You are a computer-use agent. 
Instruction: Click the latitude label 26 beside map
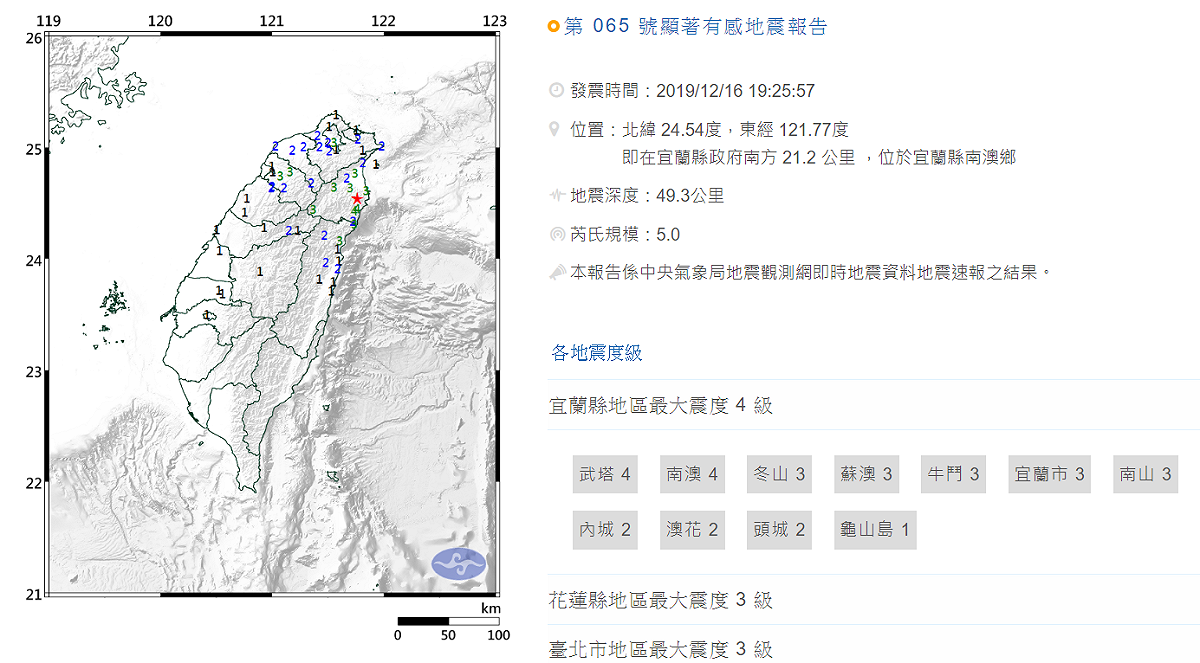click(x=33, y=38)
